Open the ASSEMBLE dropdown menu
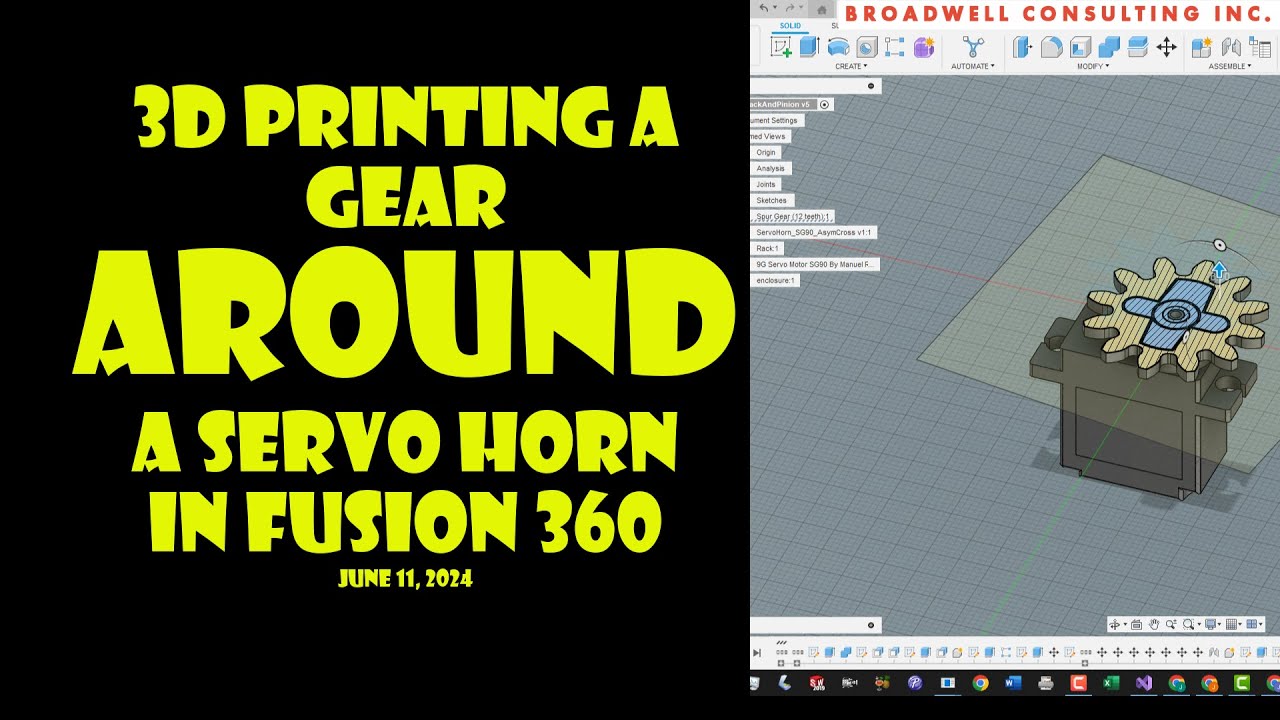Screen dimensions: 1280x720 (x=1230, y=66)
